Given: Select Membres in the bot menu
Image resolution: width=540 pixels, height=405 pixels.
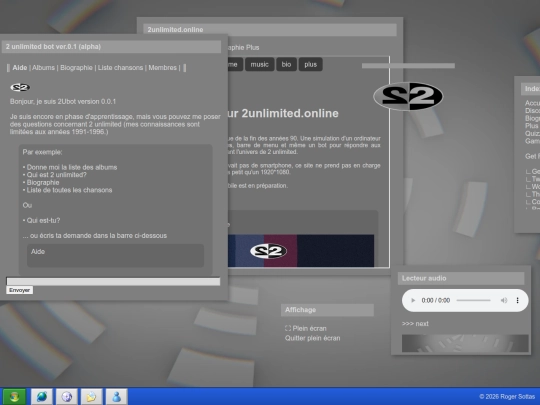Looking at the screenshot, I should [x=163, y=68].
